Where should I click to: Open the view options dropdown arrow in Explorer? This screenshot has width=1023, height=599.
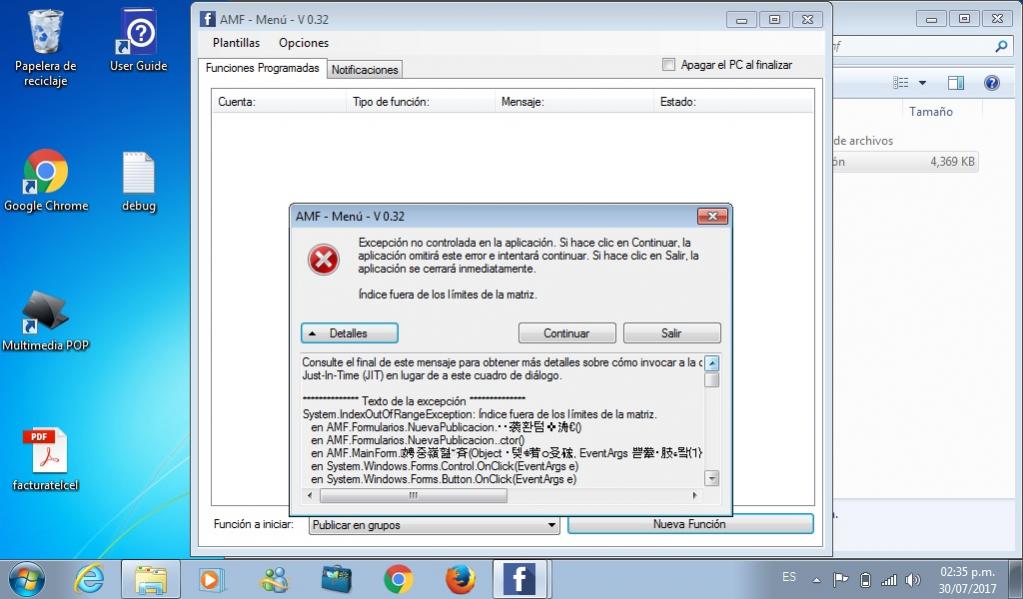click(x=922, y=83)
